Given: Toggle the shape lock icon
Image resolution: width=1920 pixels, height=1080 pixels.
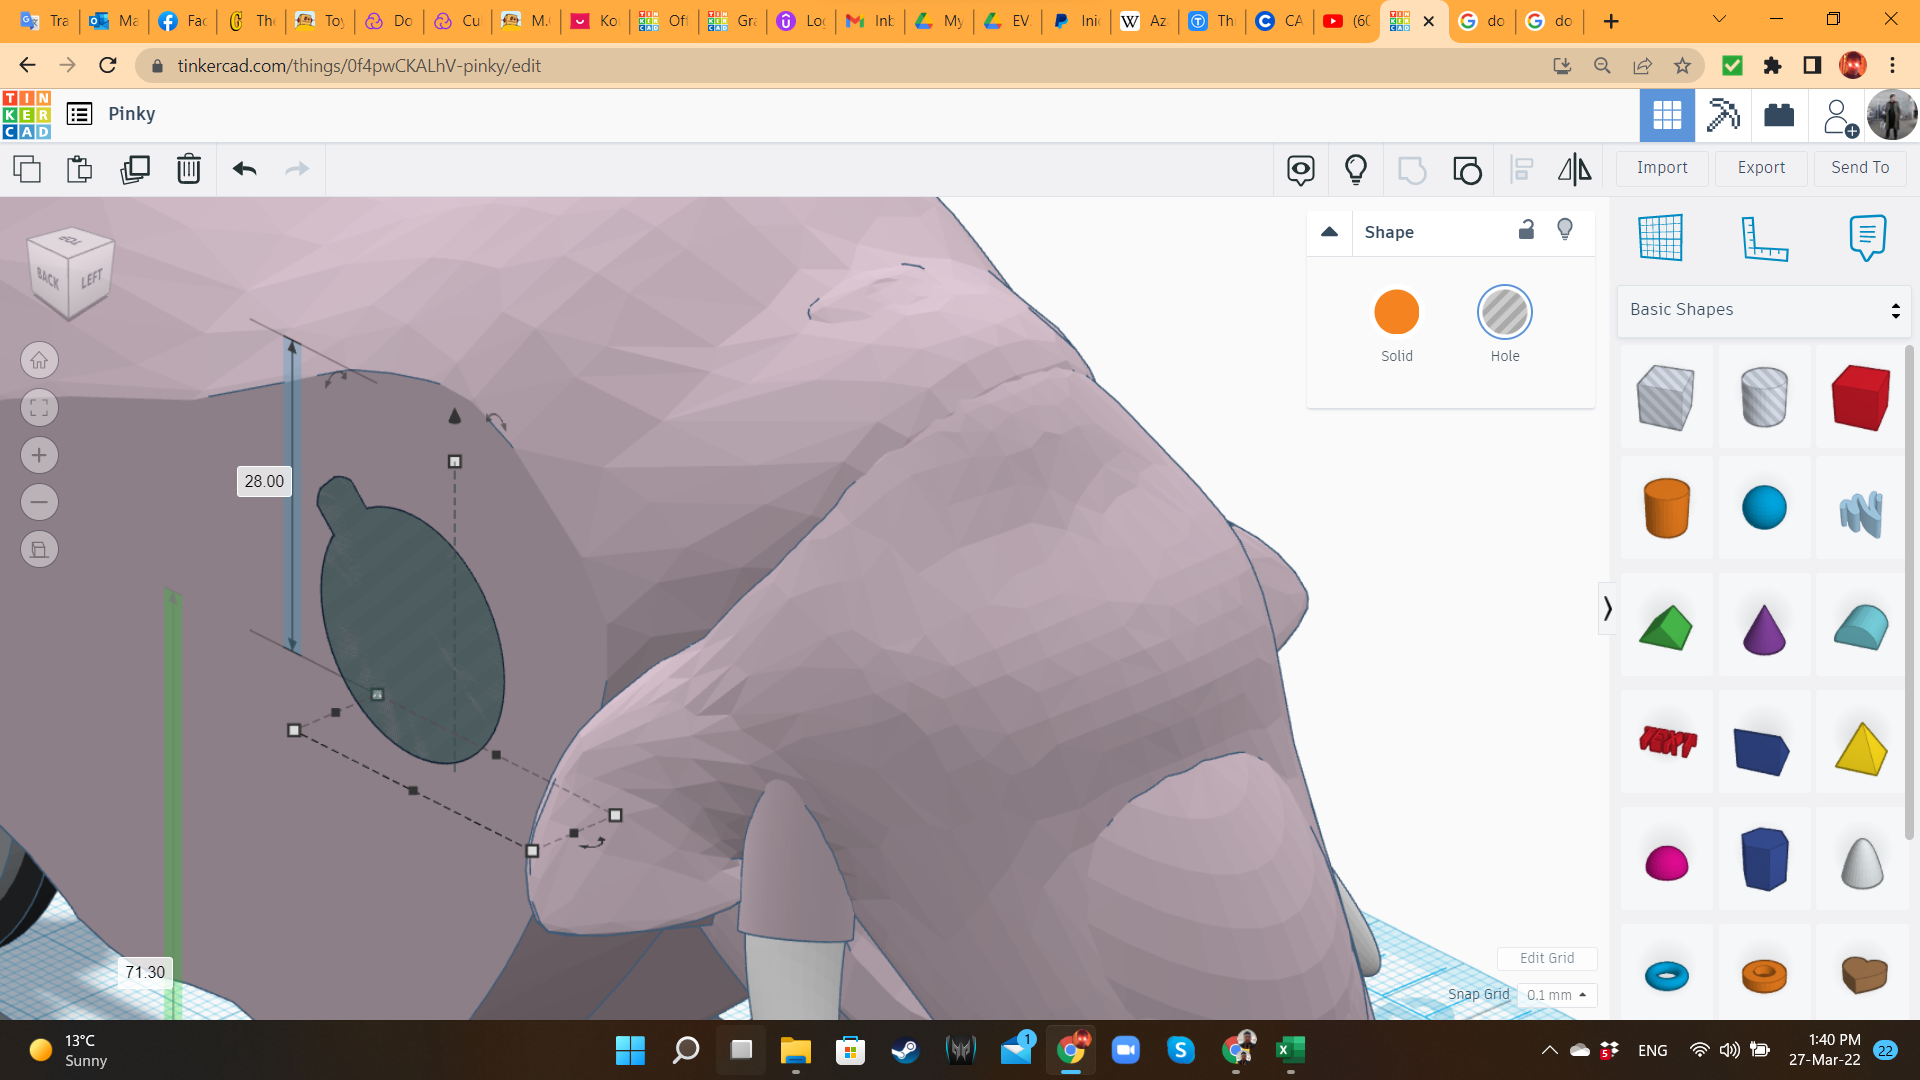Looking at the screenshot, I should point(1526,230).
